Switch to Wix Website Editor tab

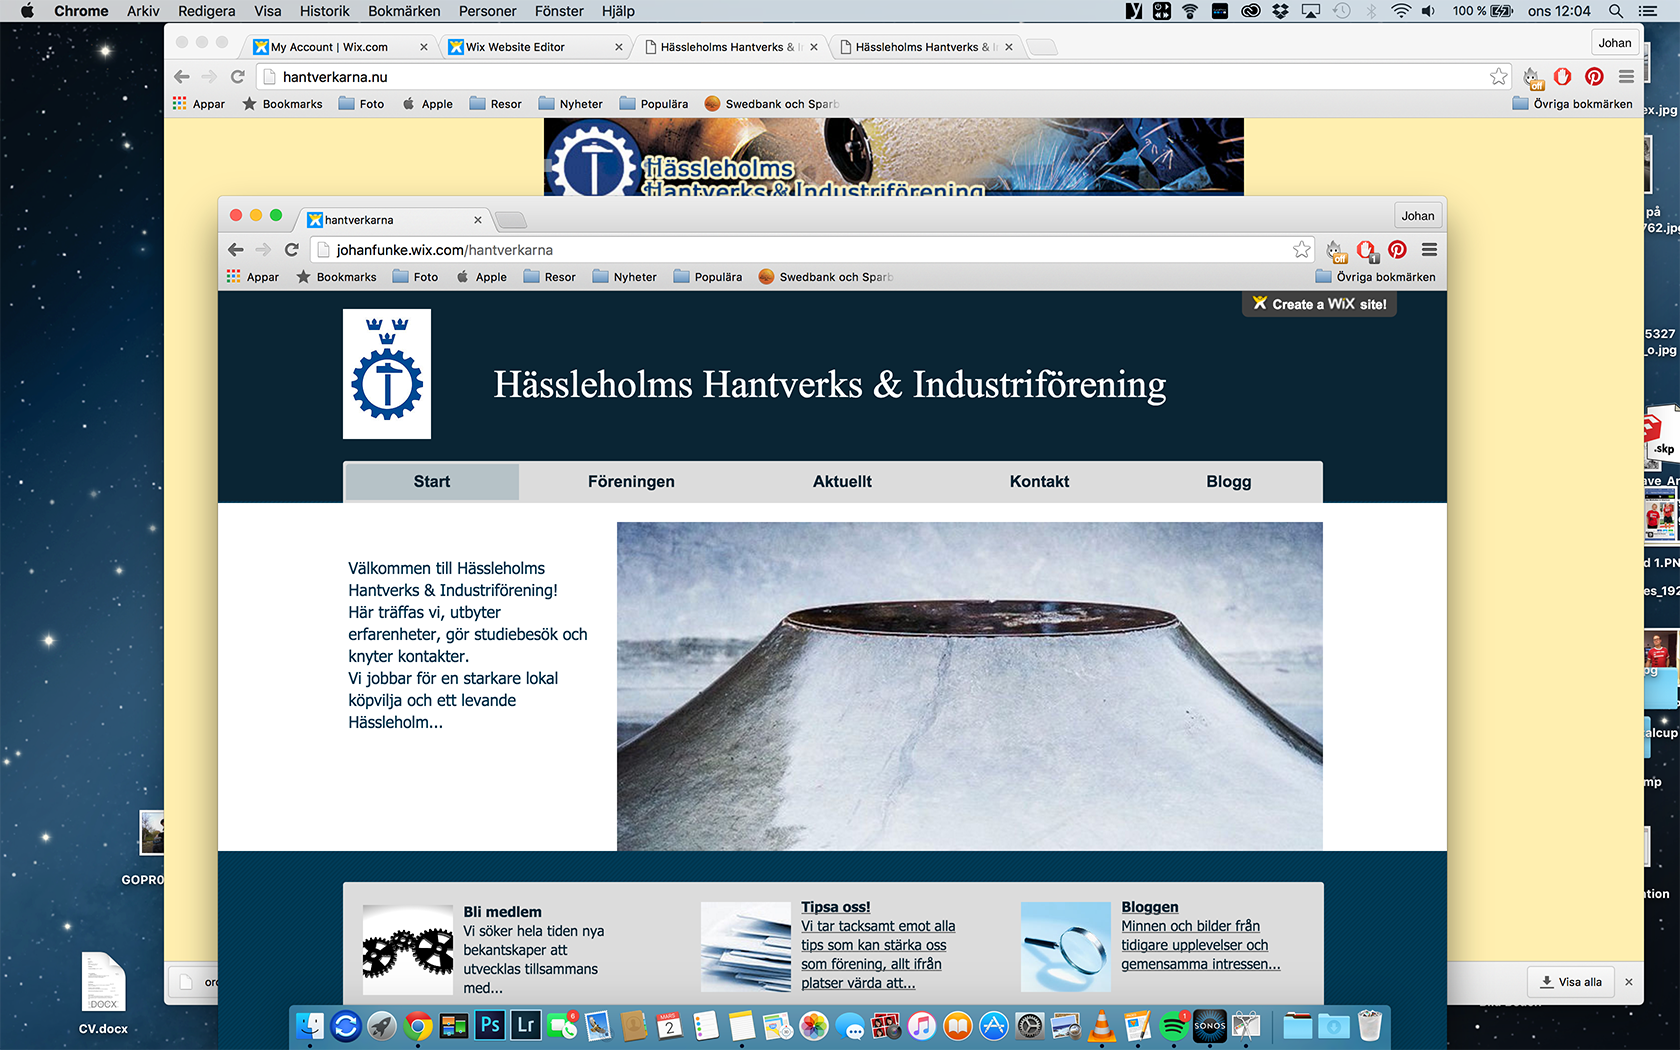click(534, 47)
